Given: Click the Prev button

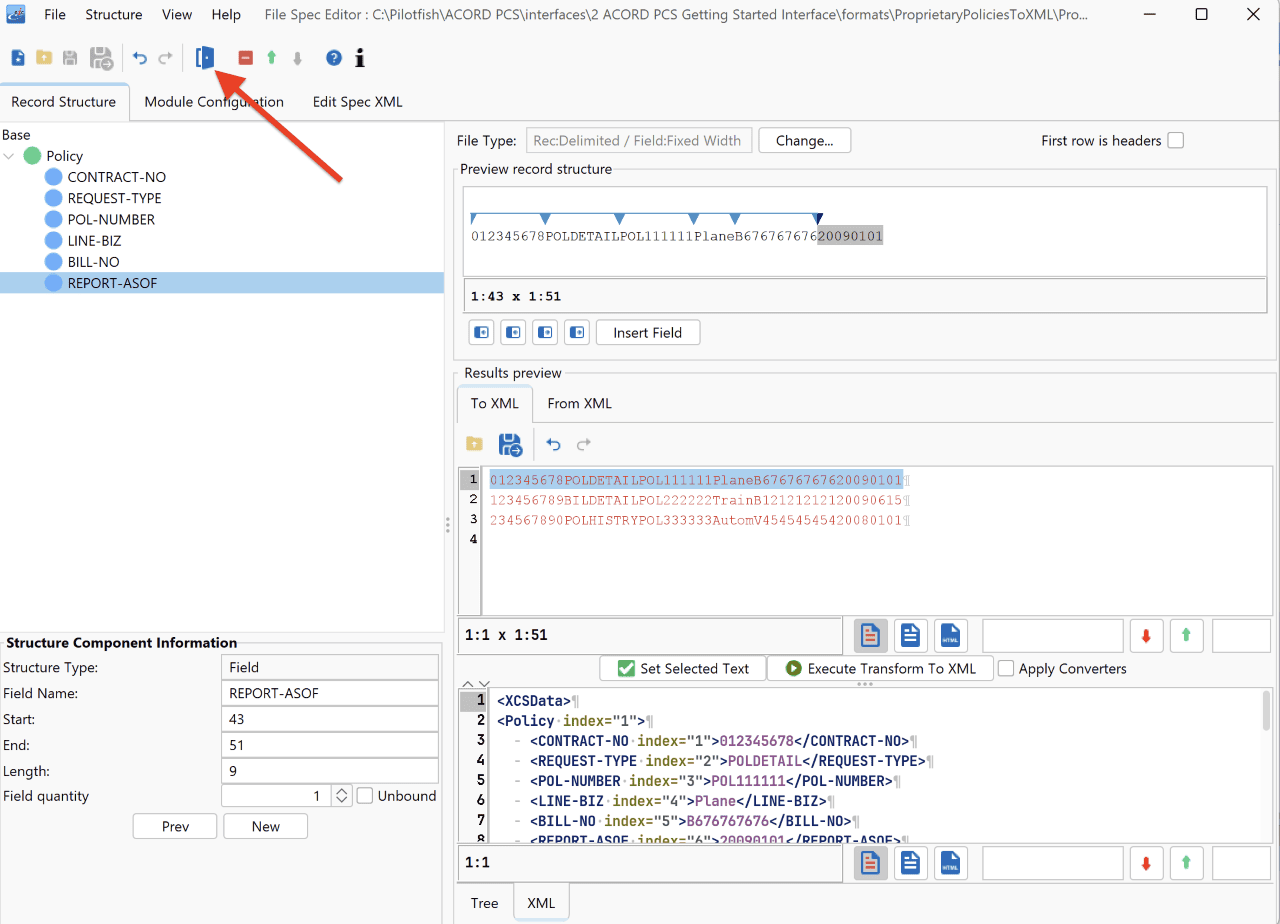Looking at the screenshot, I should coord(175,826).
